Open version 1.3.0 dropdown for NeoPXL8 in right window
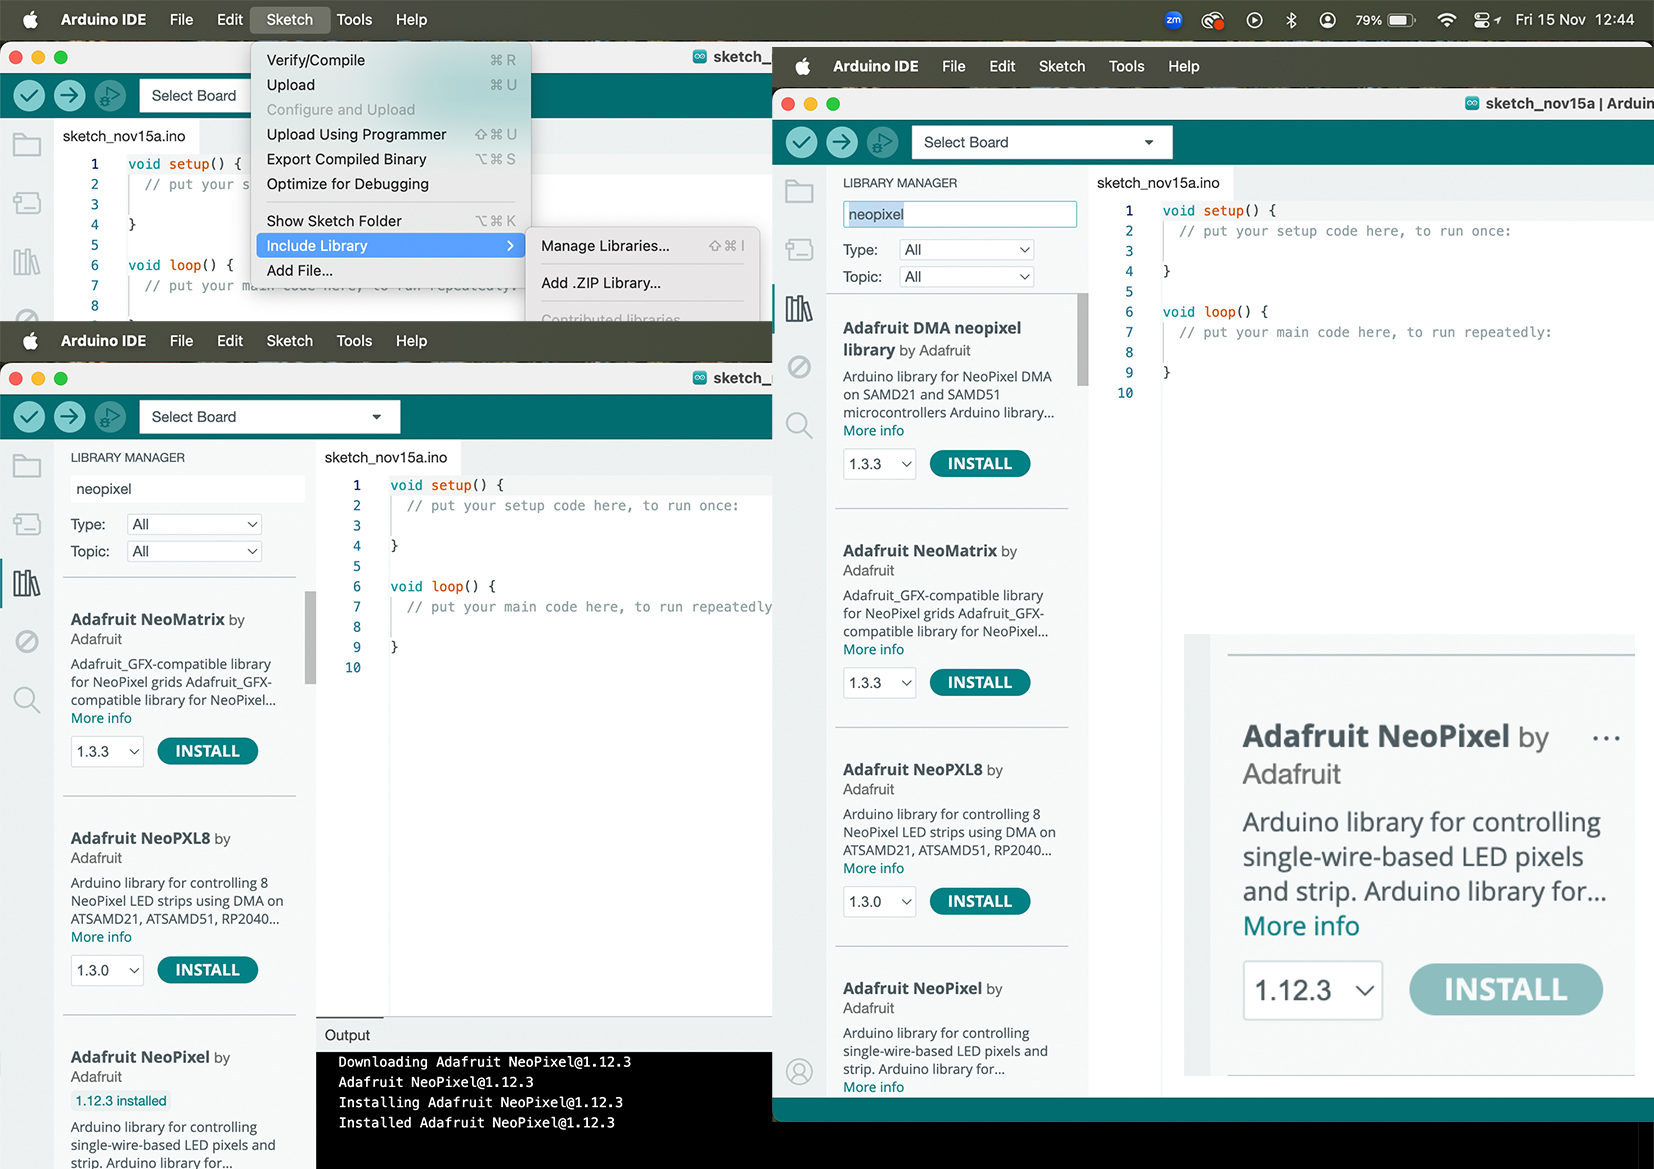The width and height of the screenshot is (1654, 1169). click(x=880, y=902)
